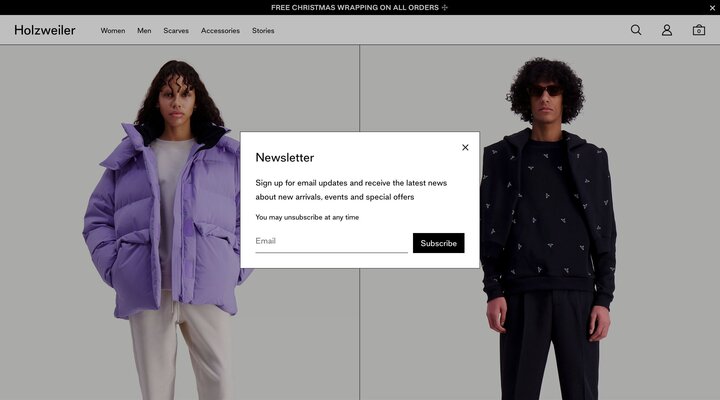Click the newsletter sign-up description text
The width and height of the screenshot is (720, 400).
point(350,190)
